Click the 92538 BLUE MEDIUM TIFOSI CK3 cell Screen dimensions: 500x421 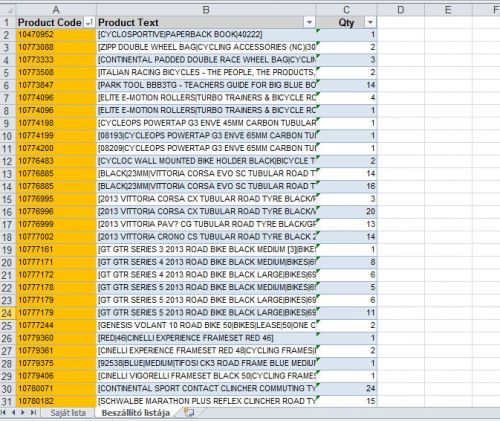coord(206,363)
